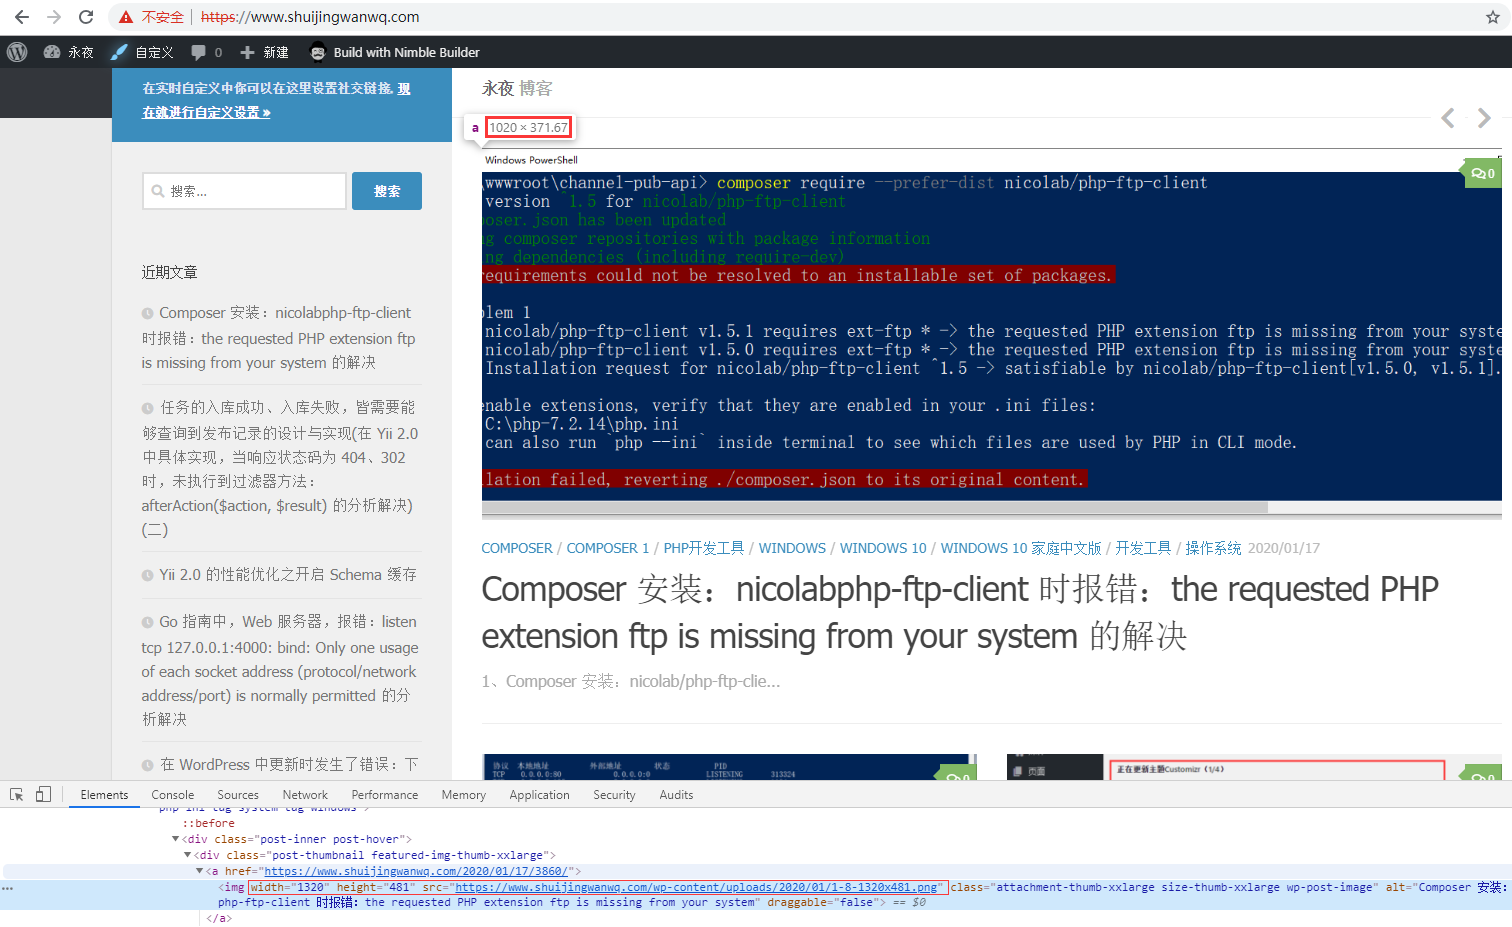Open the Go 指南 listen tcp recent post
The height and width of the screenshot is (927, 1512).
tap(280, 670)
